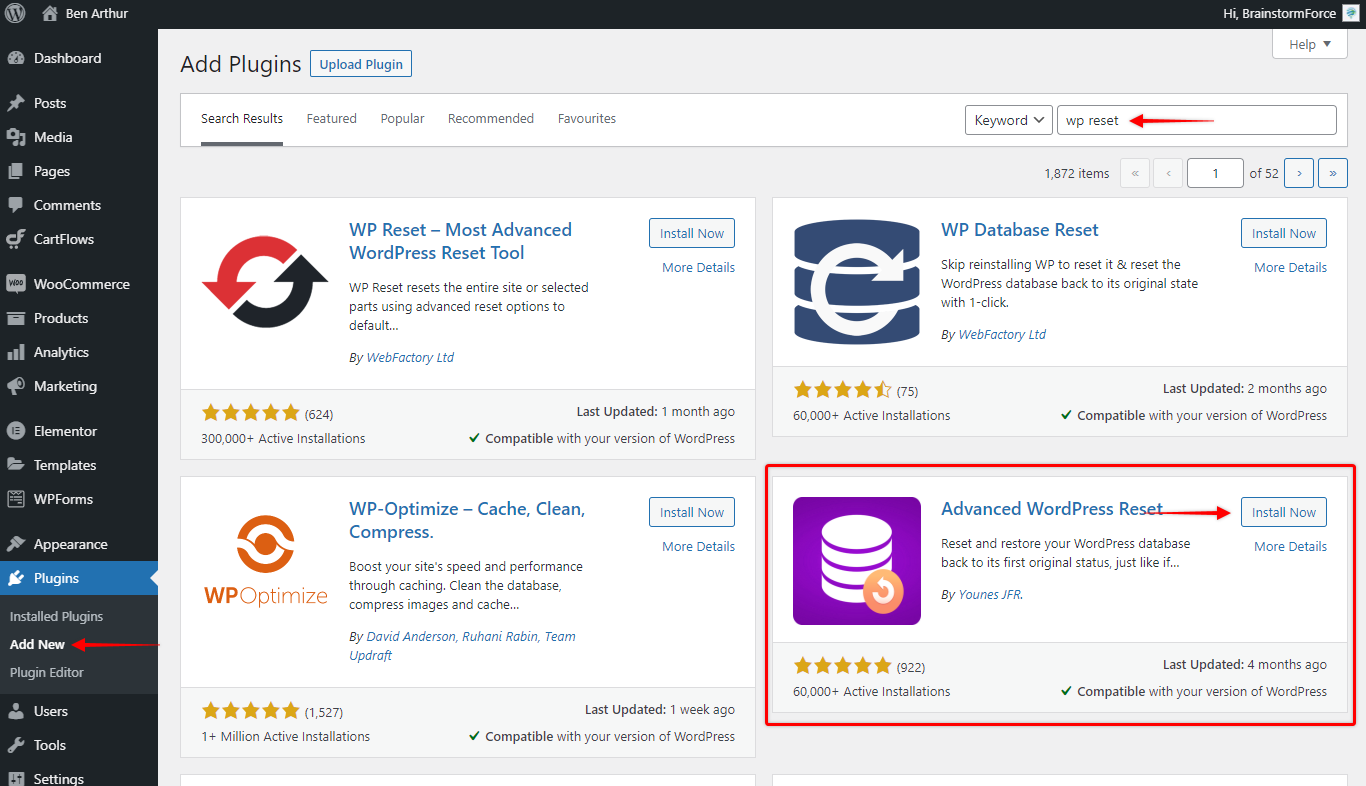Switch to the Popular tab
Viewport: 1366px width, 786px height.
[x=402, y=119]
